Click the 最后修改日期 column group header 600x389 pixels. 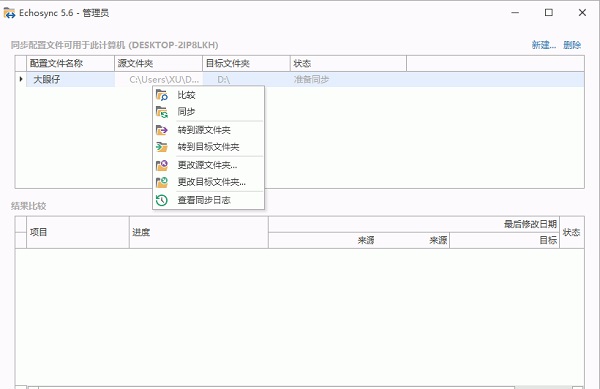pos(414,224)
